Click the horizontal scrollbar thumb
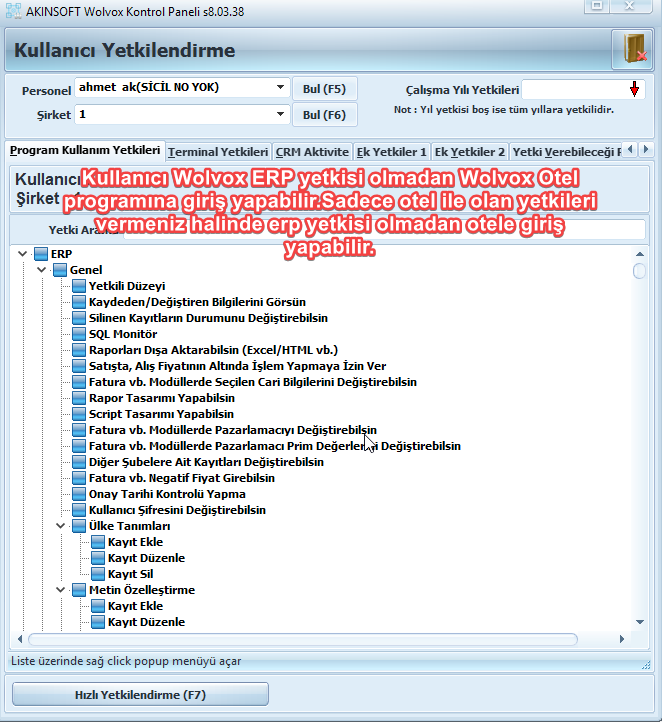Image resolution: width=662 pixels, height=722 pixels. click(x=302, y=639)
